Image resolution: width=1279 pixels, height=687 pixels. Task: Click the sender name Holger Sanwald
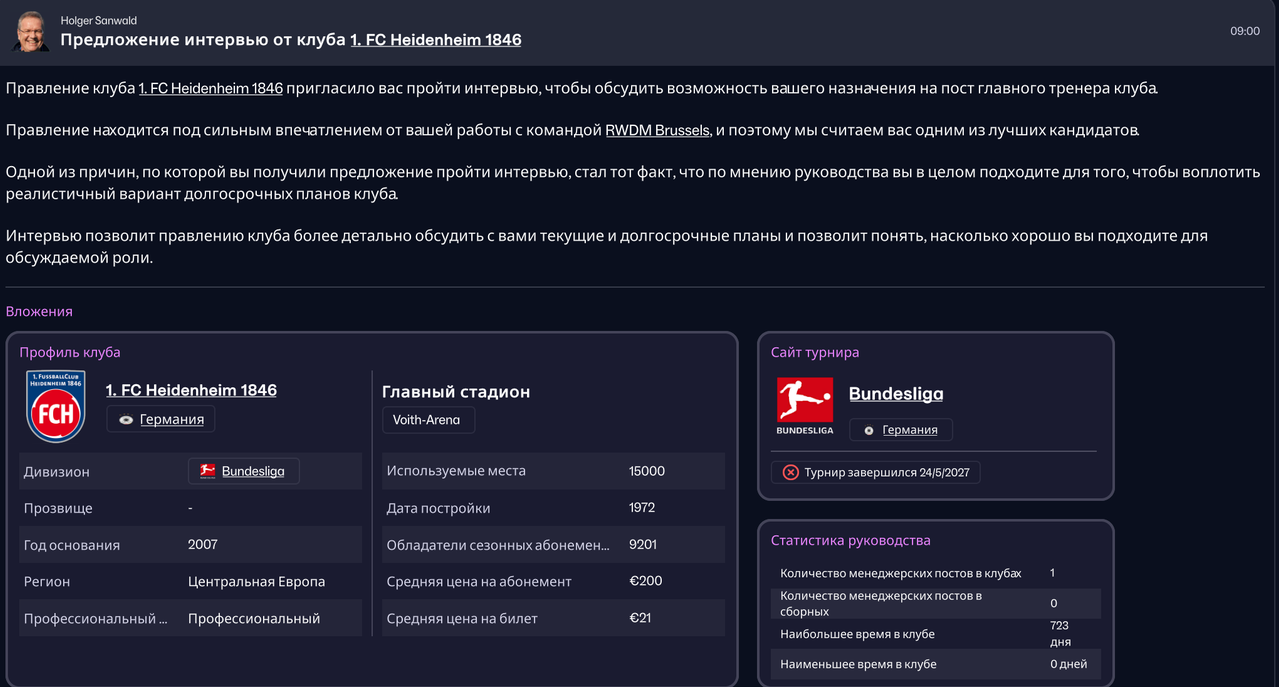(99, 20)
